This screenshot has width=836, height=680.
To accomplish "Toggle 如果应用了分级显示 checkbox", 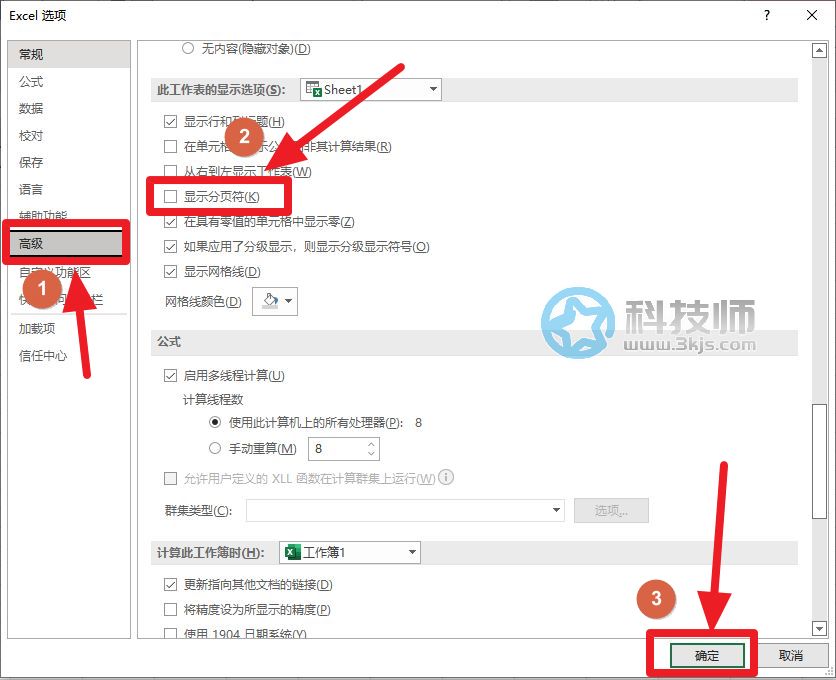I will point(170,247).
